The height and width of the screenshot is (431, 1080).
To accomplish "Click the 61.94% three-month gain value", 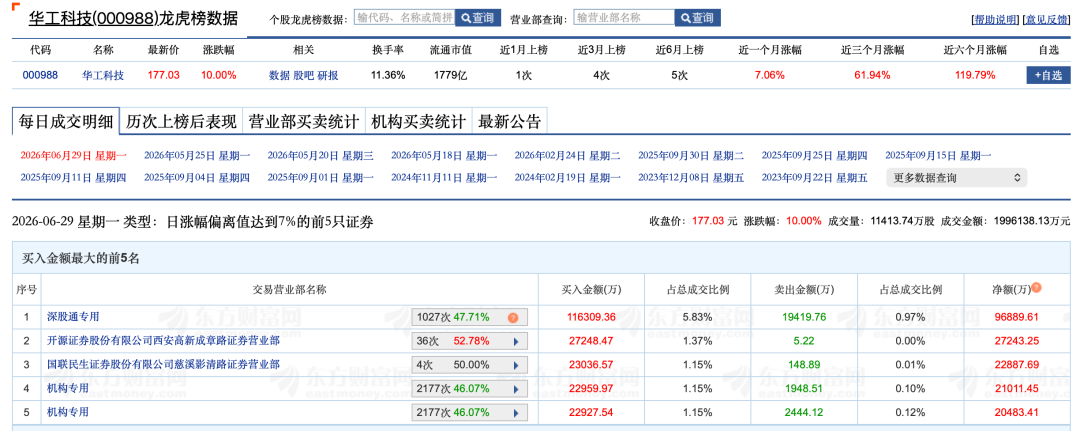I will click(872, 76).
